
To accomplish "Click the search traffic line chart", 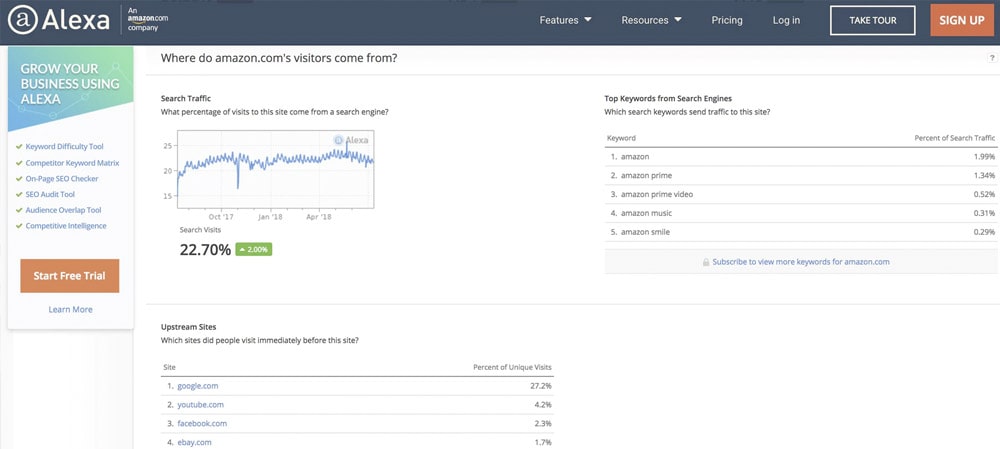I will 276,169.
